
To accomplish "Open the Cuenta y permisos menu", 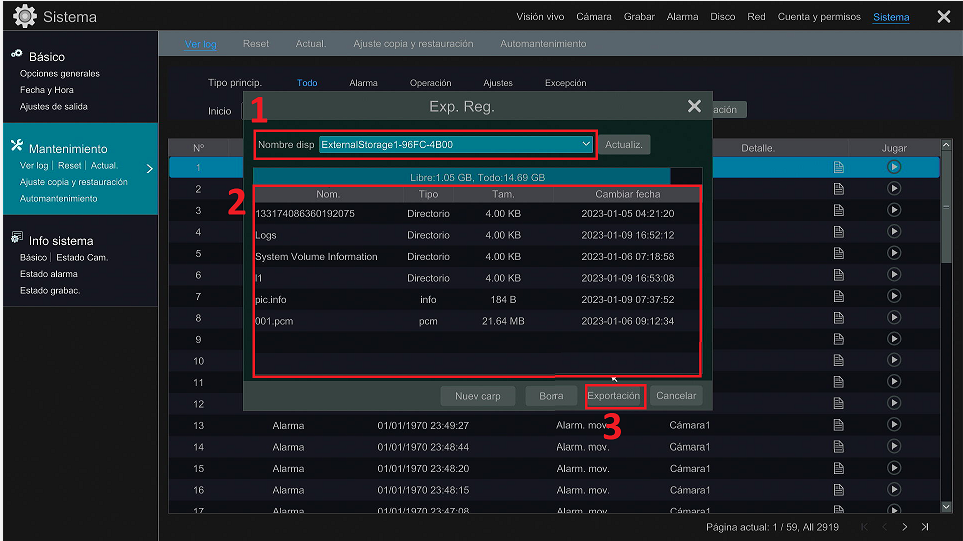I will tap(818, 17).
